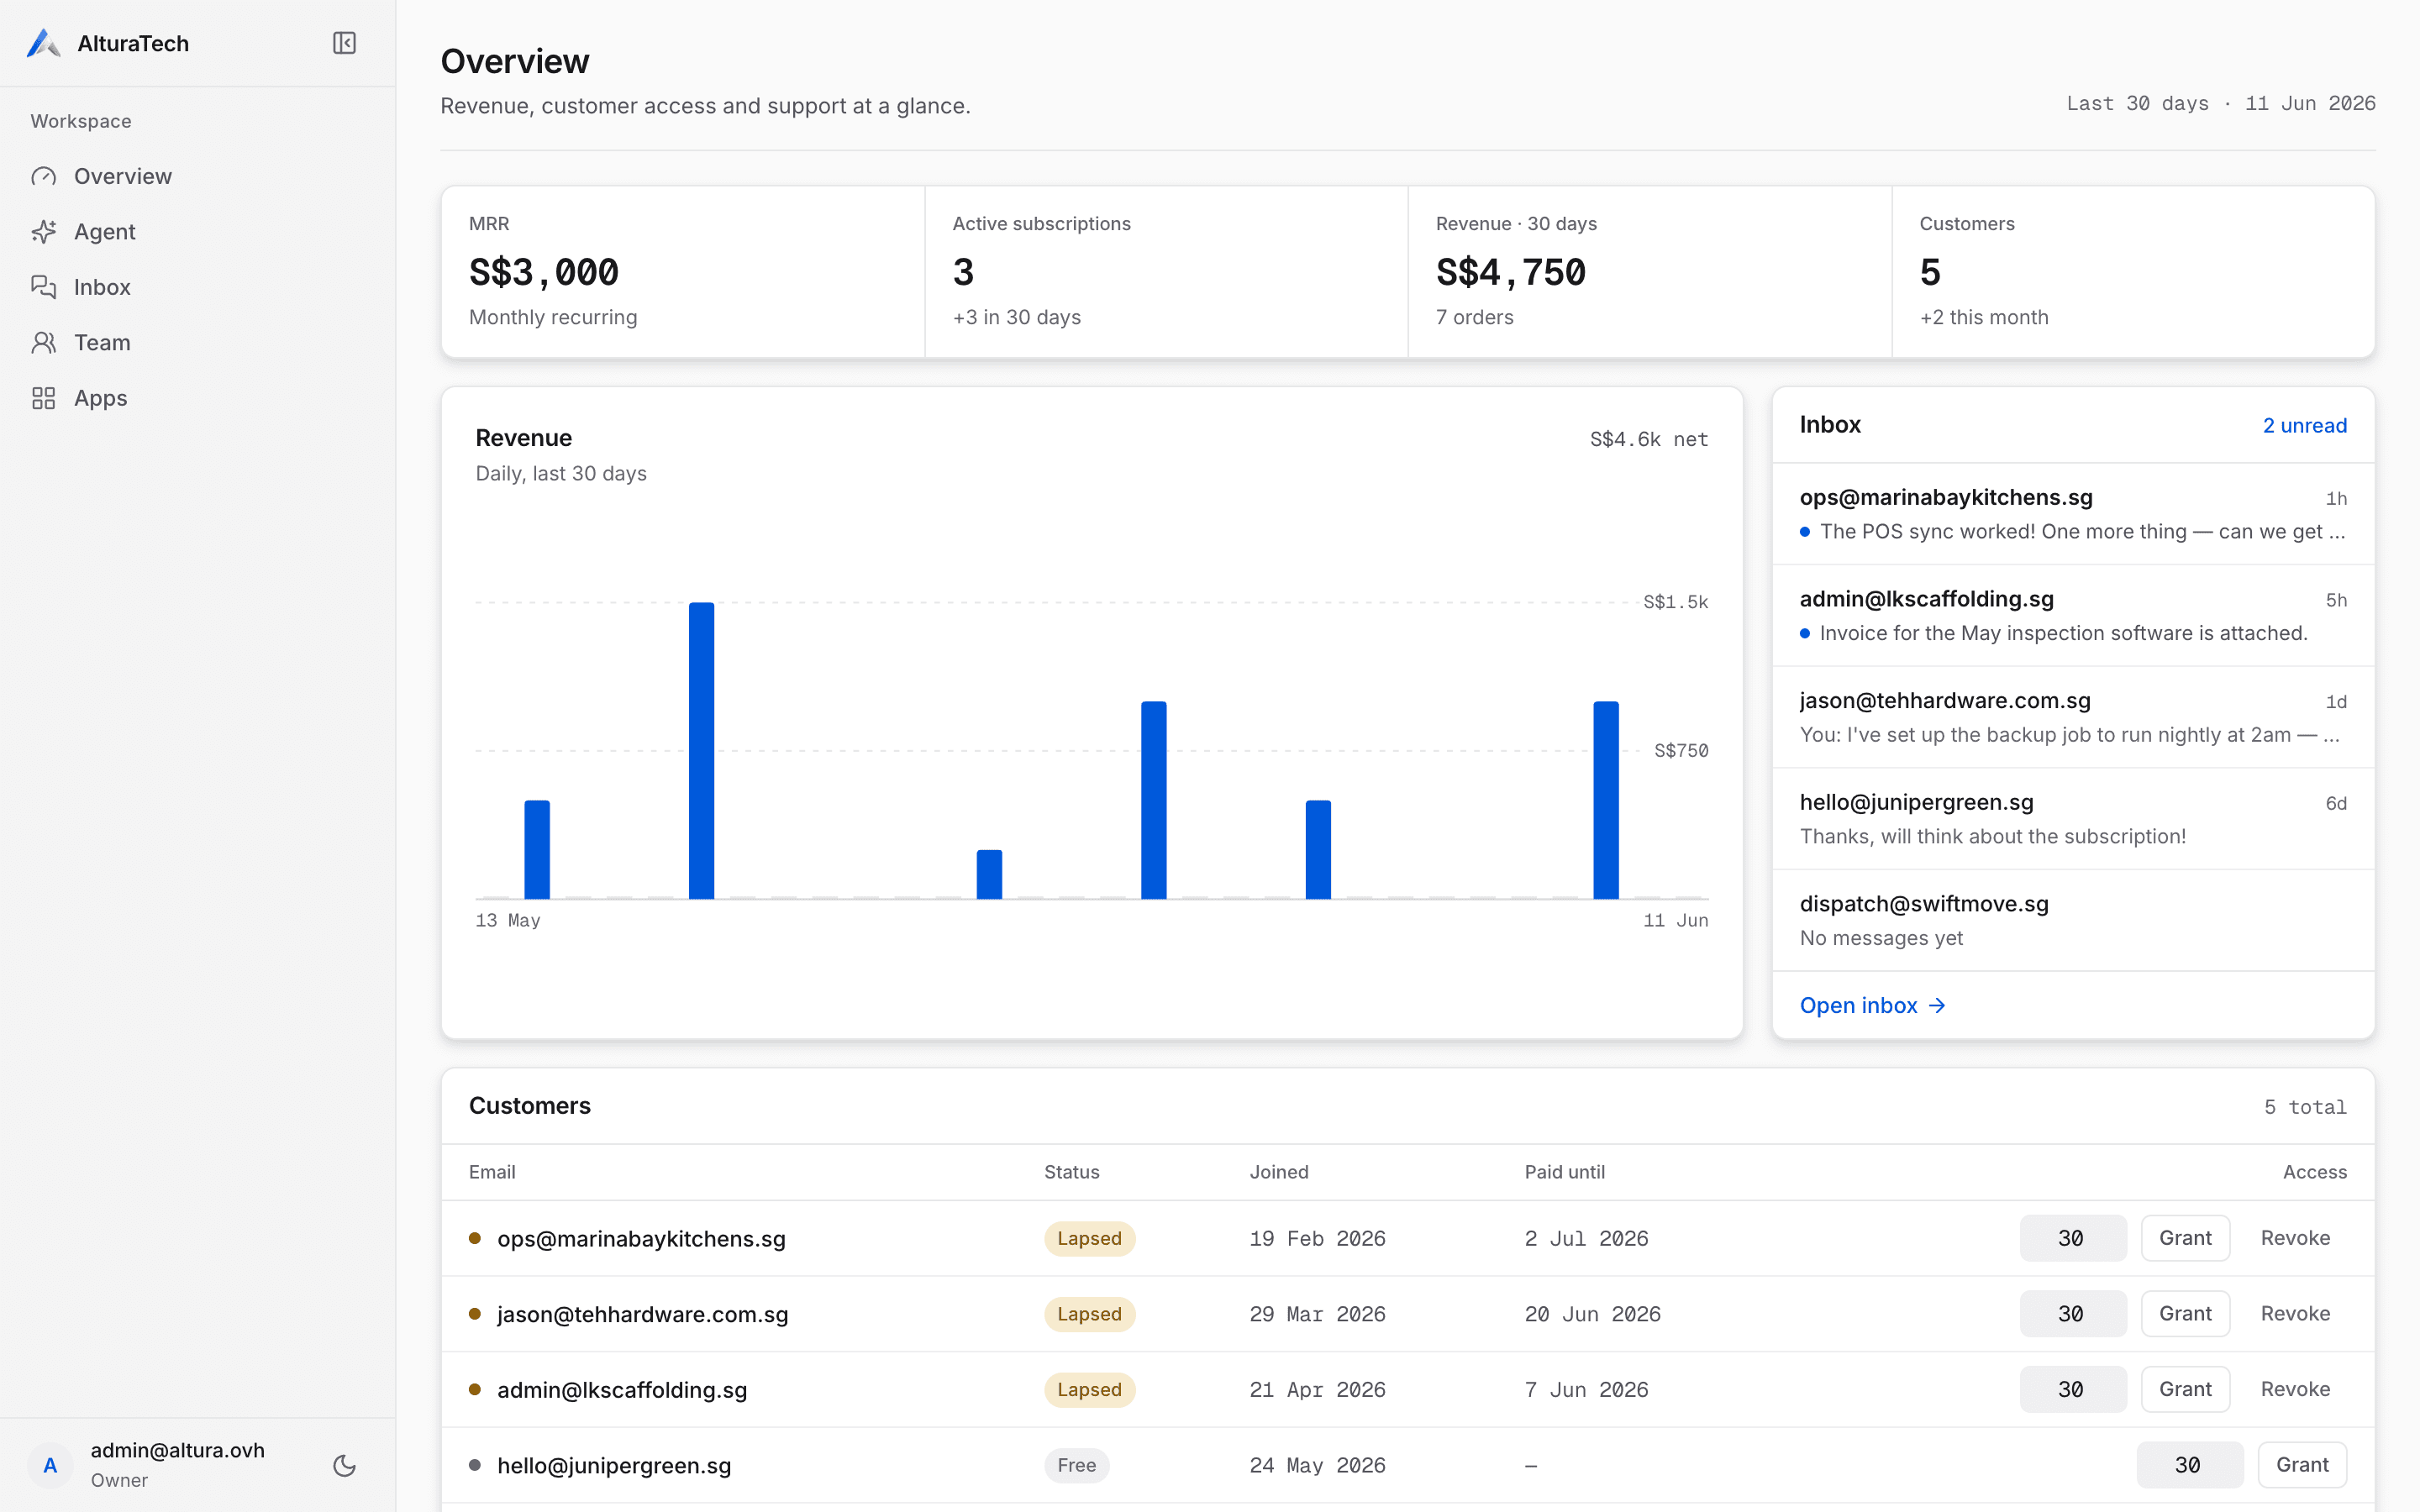Click hello@junipergreen.sg in Customers table
The height and width of the screenshot is (1512, 2420).
(614, 1465)
